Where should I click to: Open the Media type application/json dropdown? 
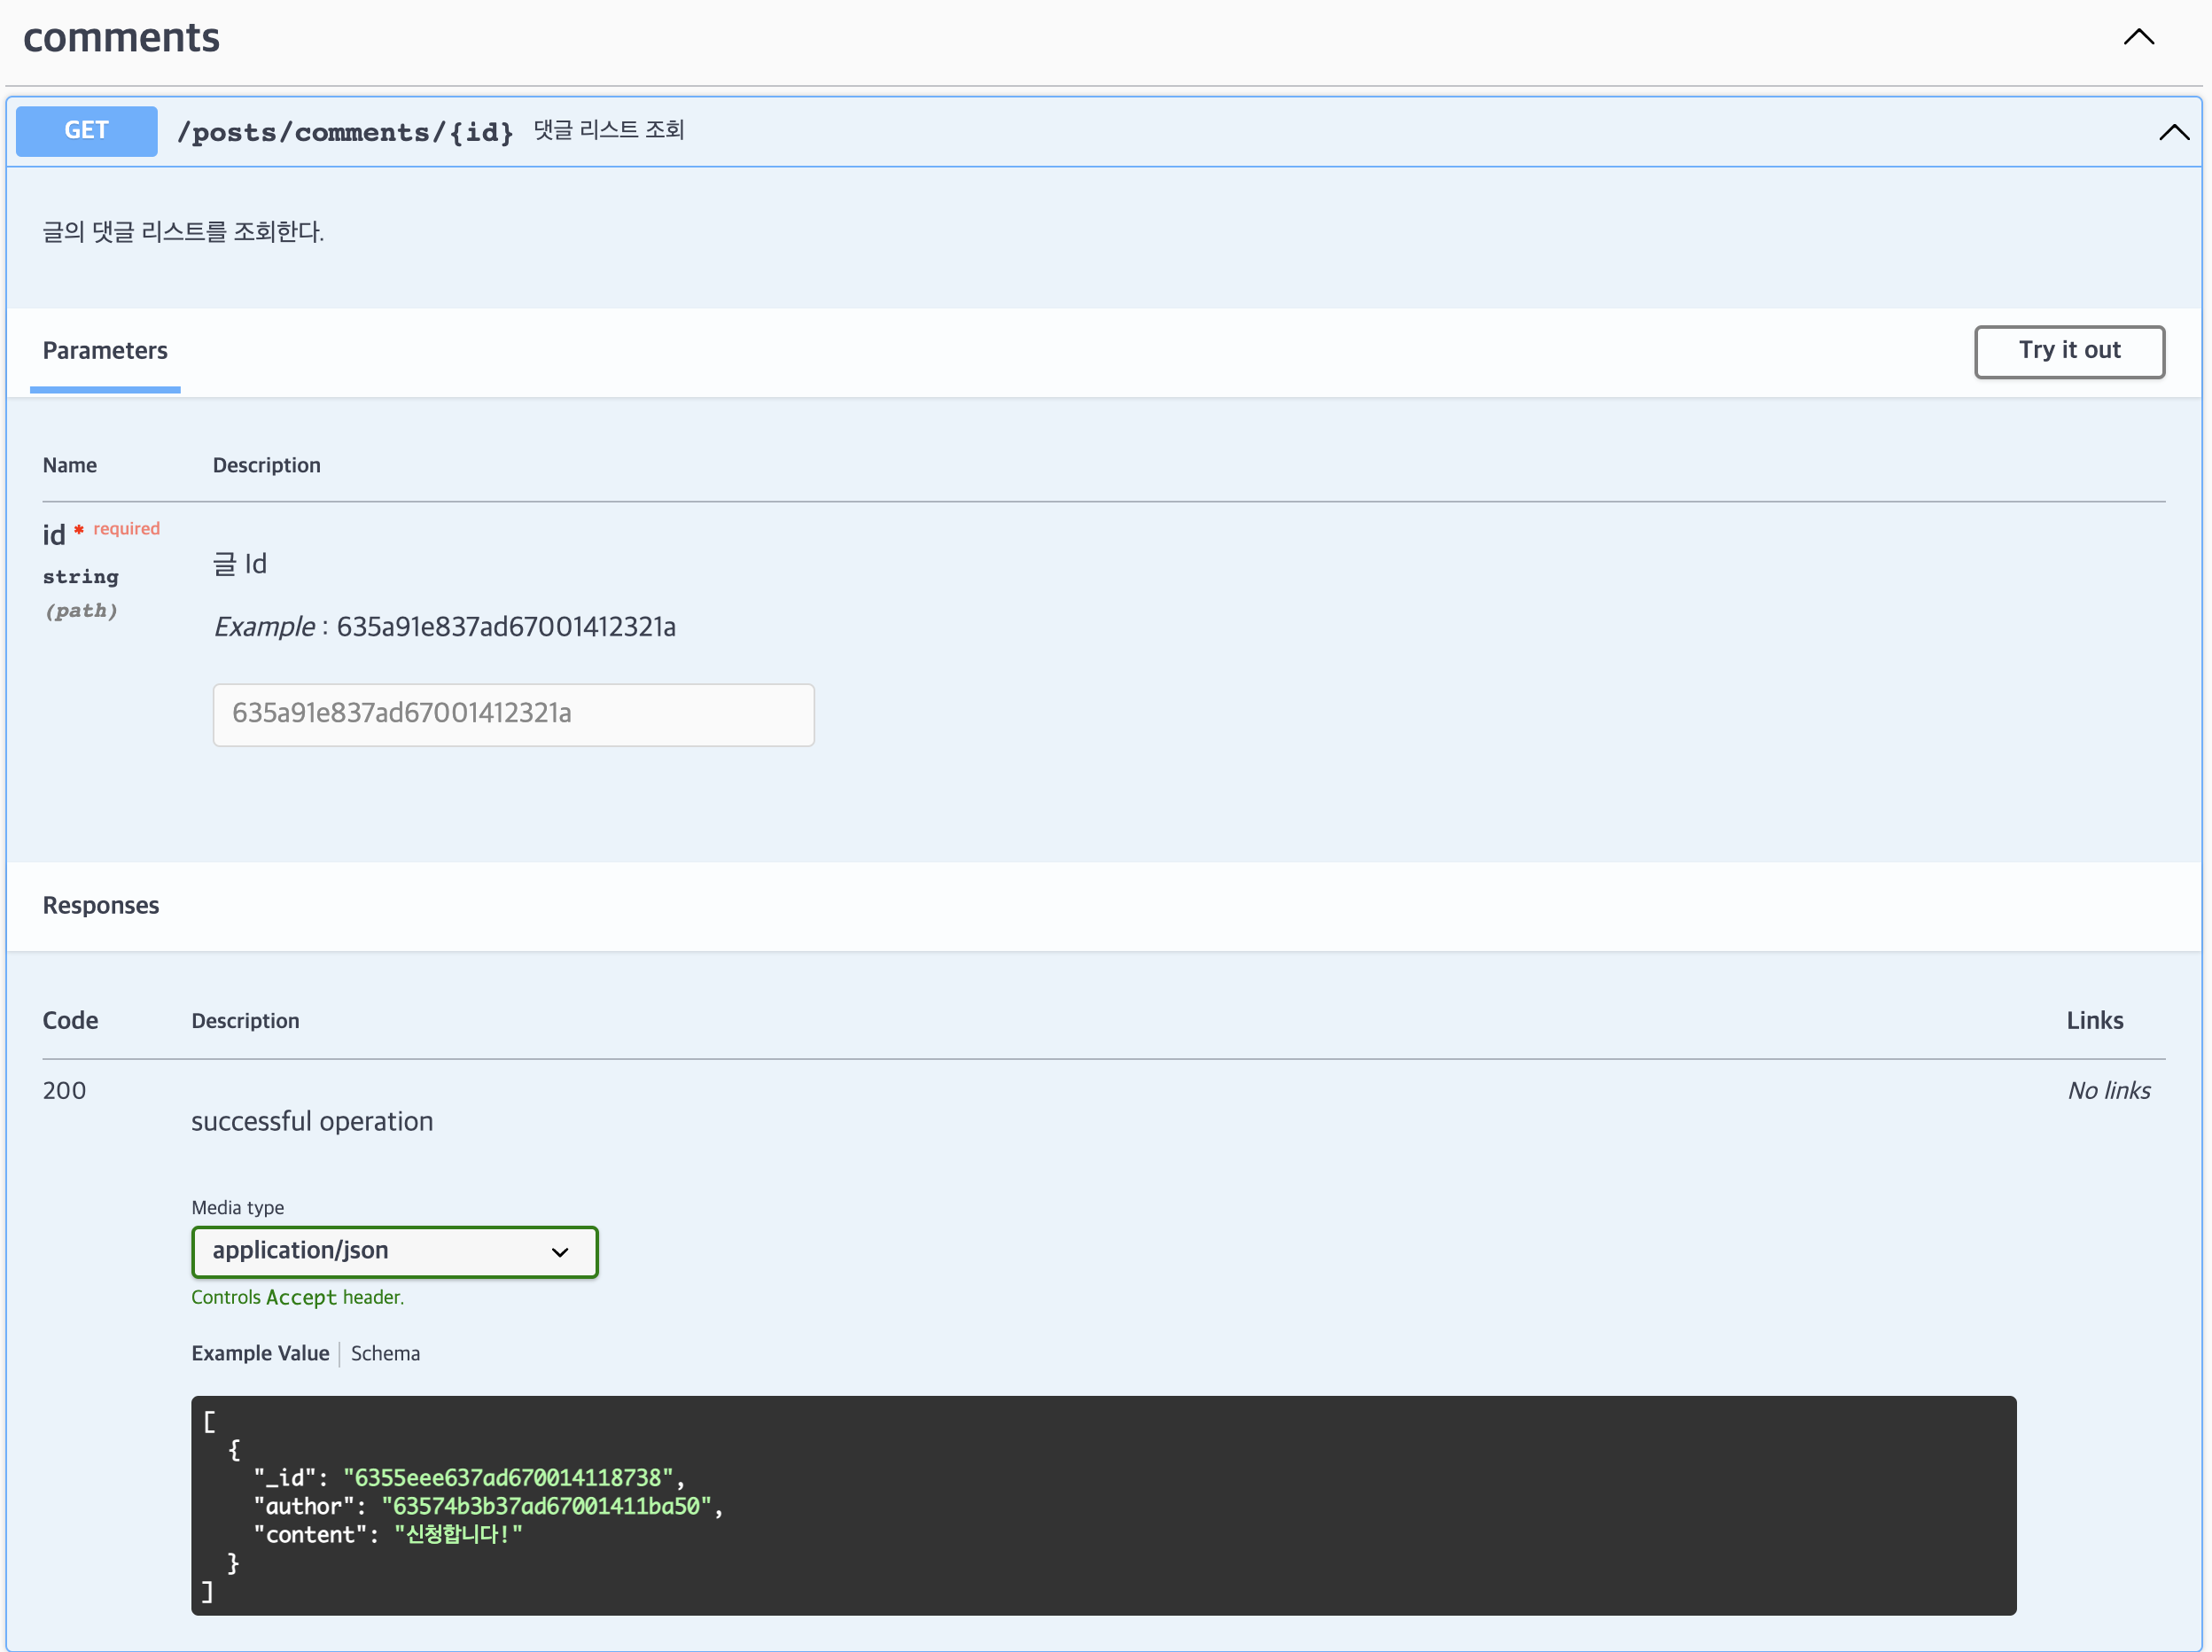(394, 1251)
